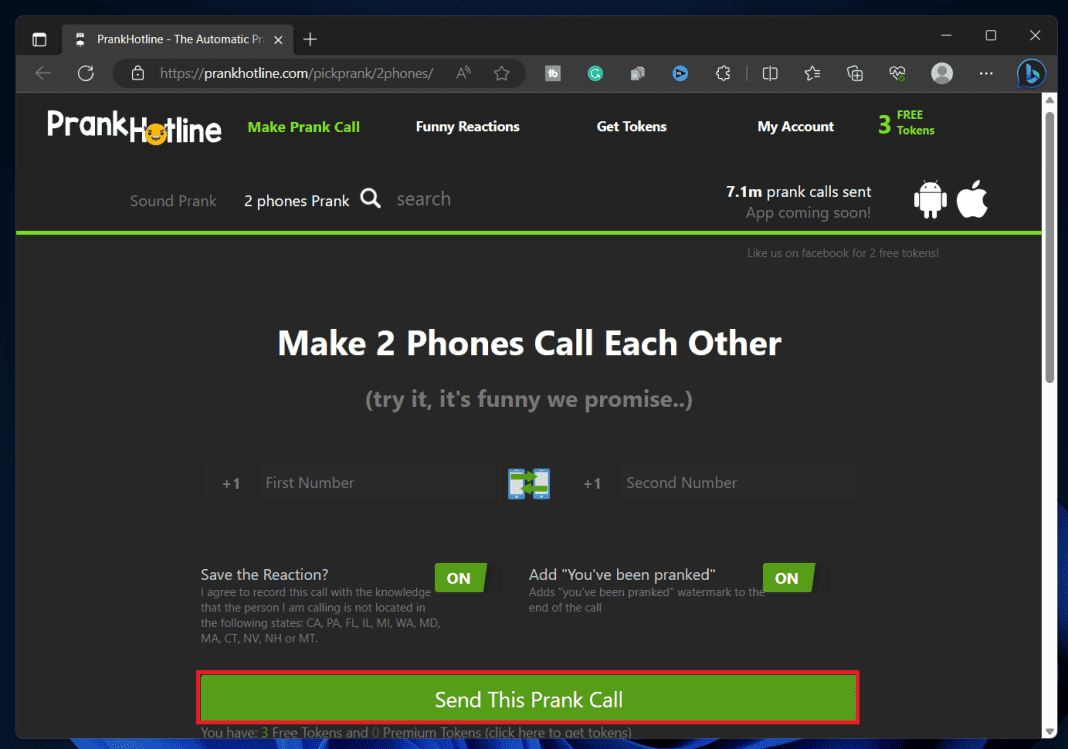This screenshot has height=749, width=1068.
Task: Open the search magnifier icon
Action: 370,199
